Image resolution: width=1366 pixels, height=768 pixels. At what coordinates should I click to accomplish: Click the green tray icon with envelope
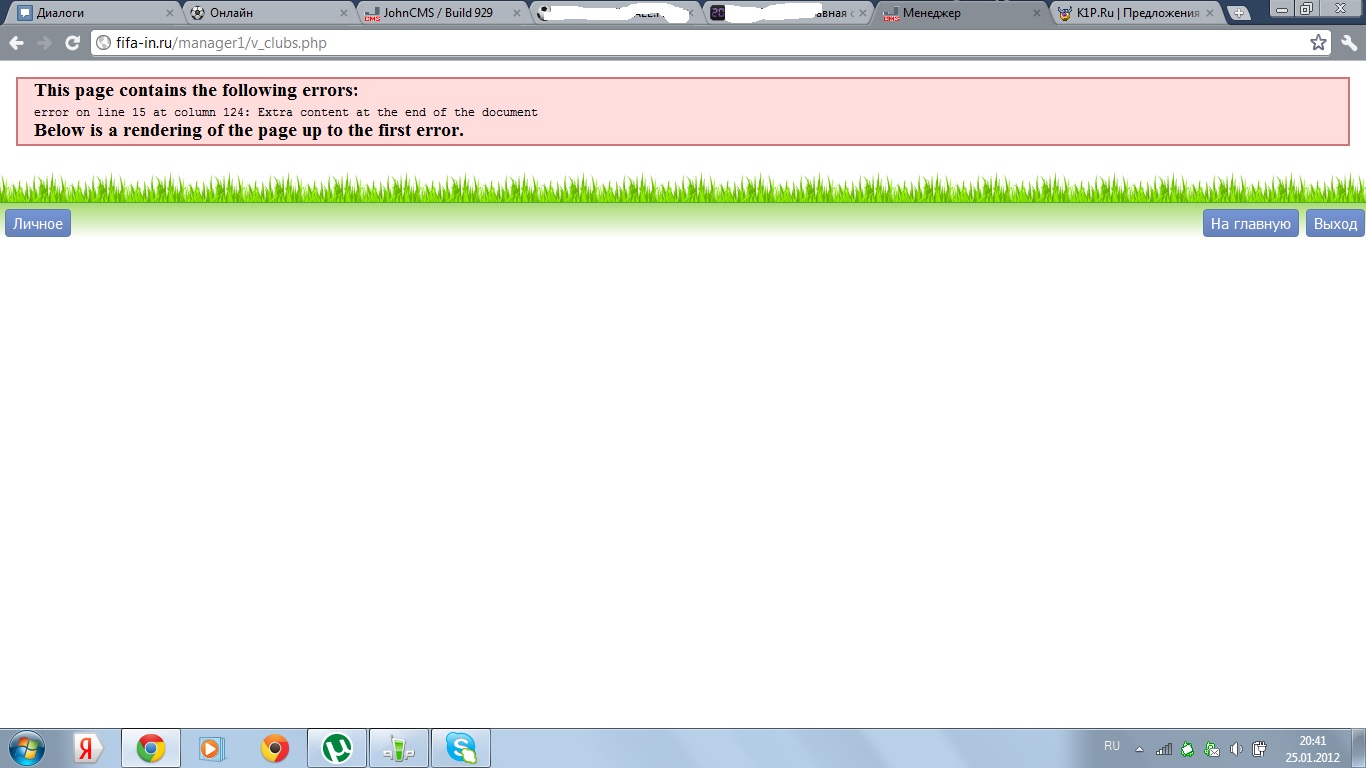tap(1212, 748)
